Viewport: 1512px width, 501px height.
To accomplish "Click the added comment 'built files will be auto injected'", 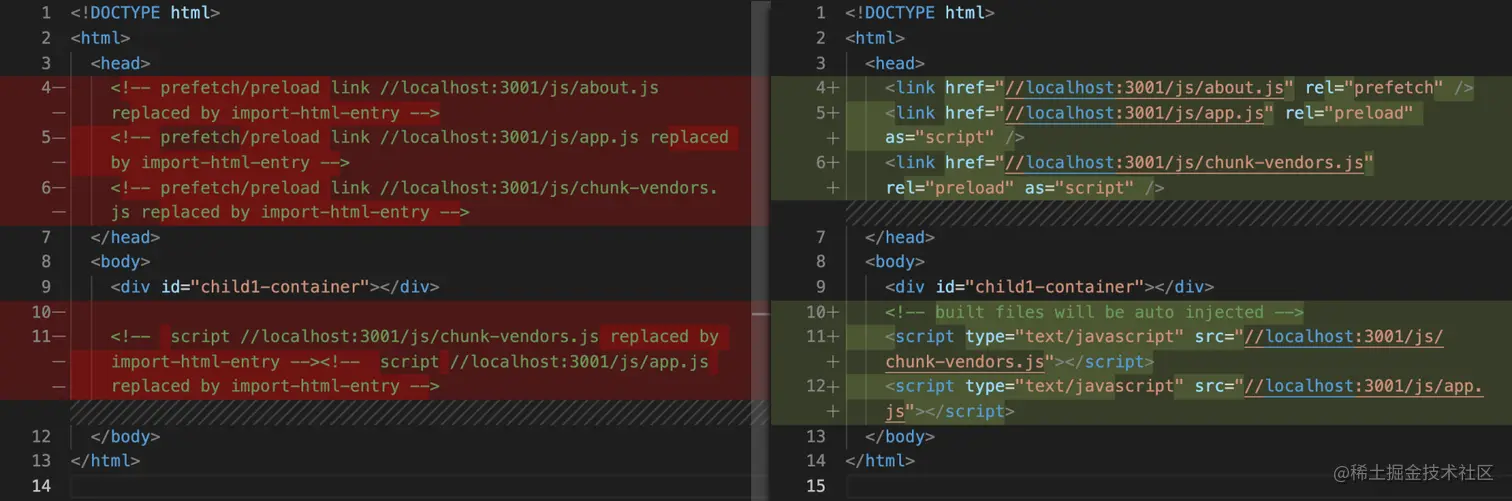I will coord(1095,312).
